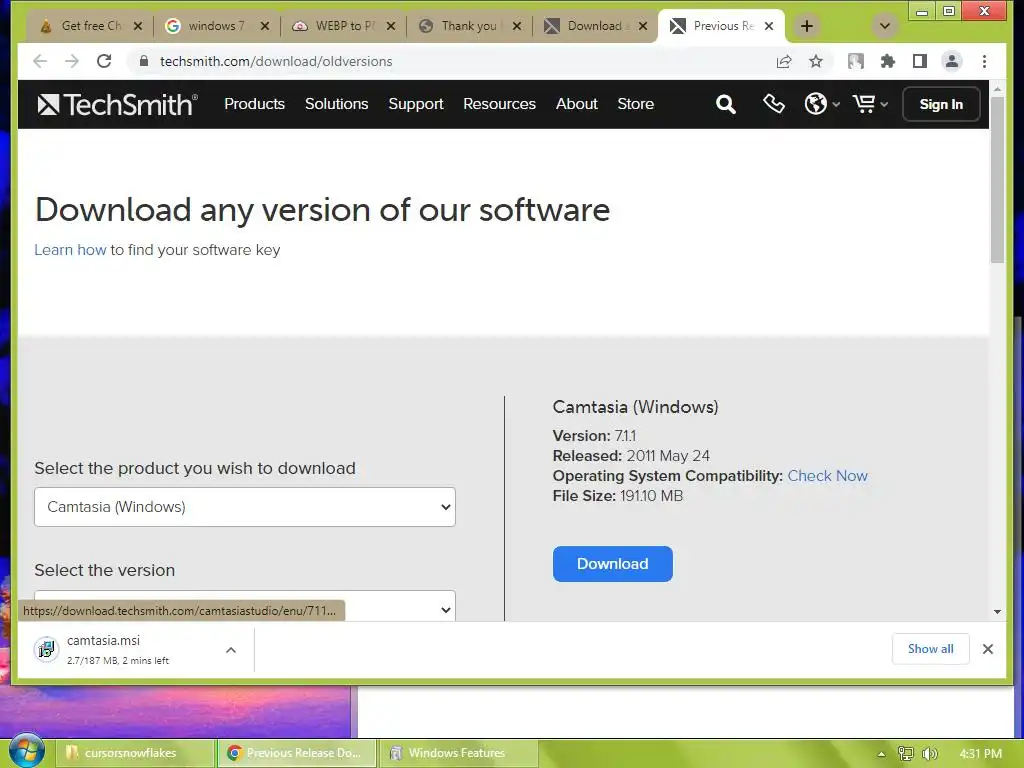
Task: Open the Chrome profile avatar
Action: 952,61
